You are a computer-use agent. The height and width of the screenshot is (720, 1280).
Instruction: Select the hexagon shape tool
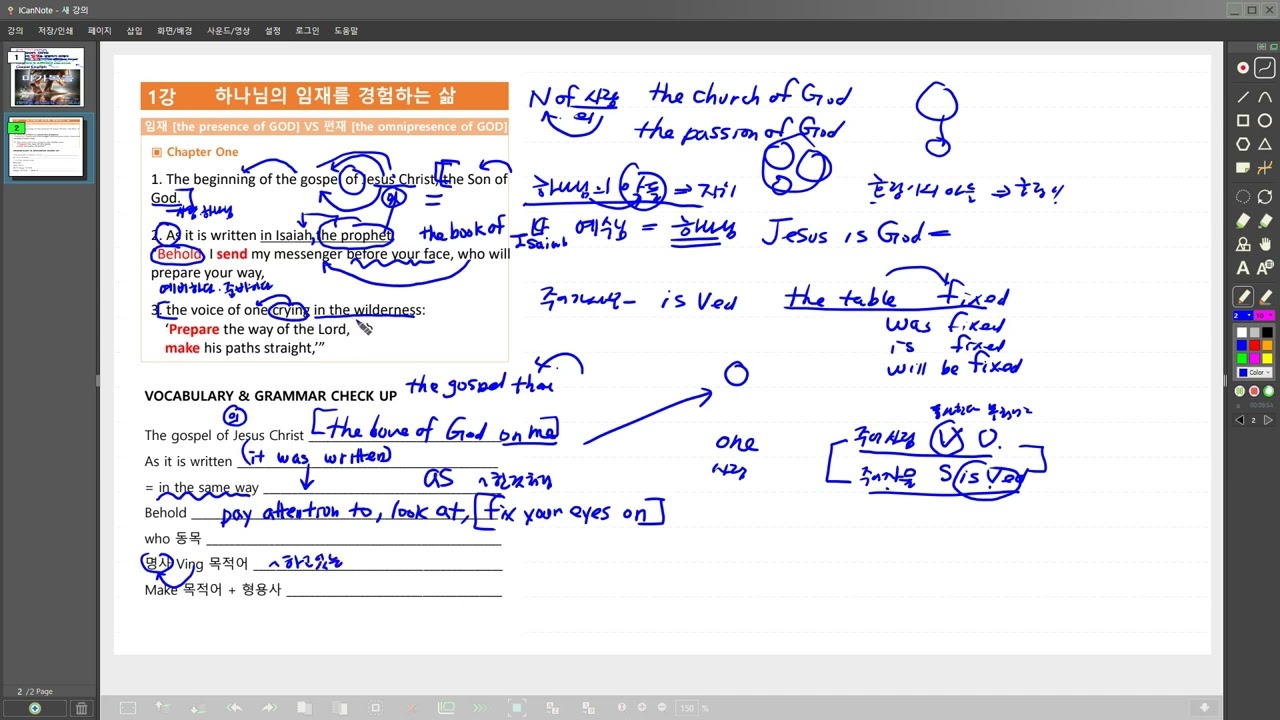pos(1243,144)
